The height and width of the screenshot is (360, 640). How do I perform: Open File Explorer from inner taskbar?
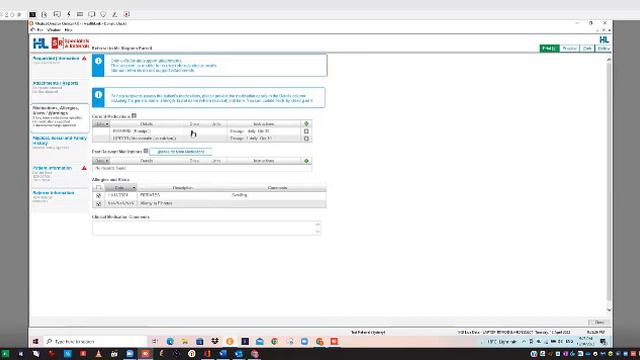pyautogui.click(x=185, y=341)
